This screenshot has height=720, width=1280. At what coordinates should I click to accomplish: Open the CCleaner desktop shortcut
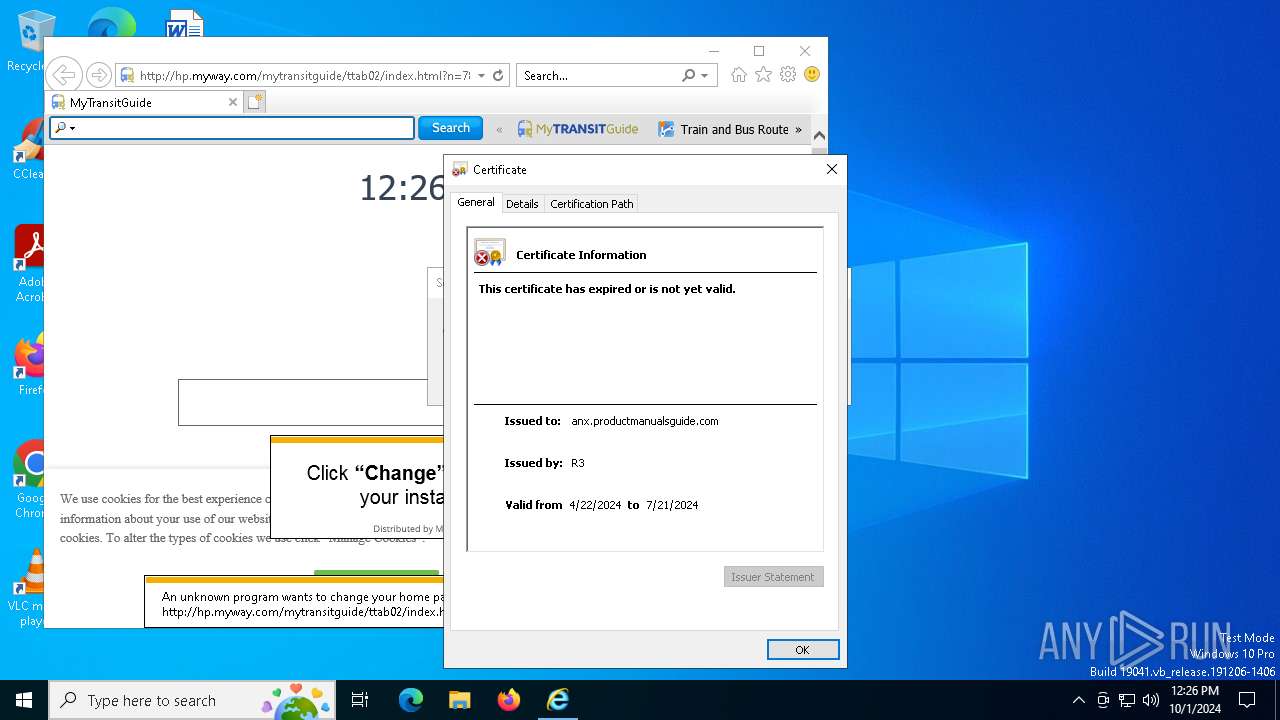29,150
